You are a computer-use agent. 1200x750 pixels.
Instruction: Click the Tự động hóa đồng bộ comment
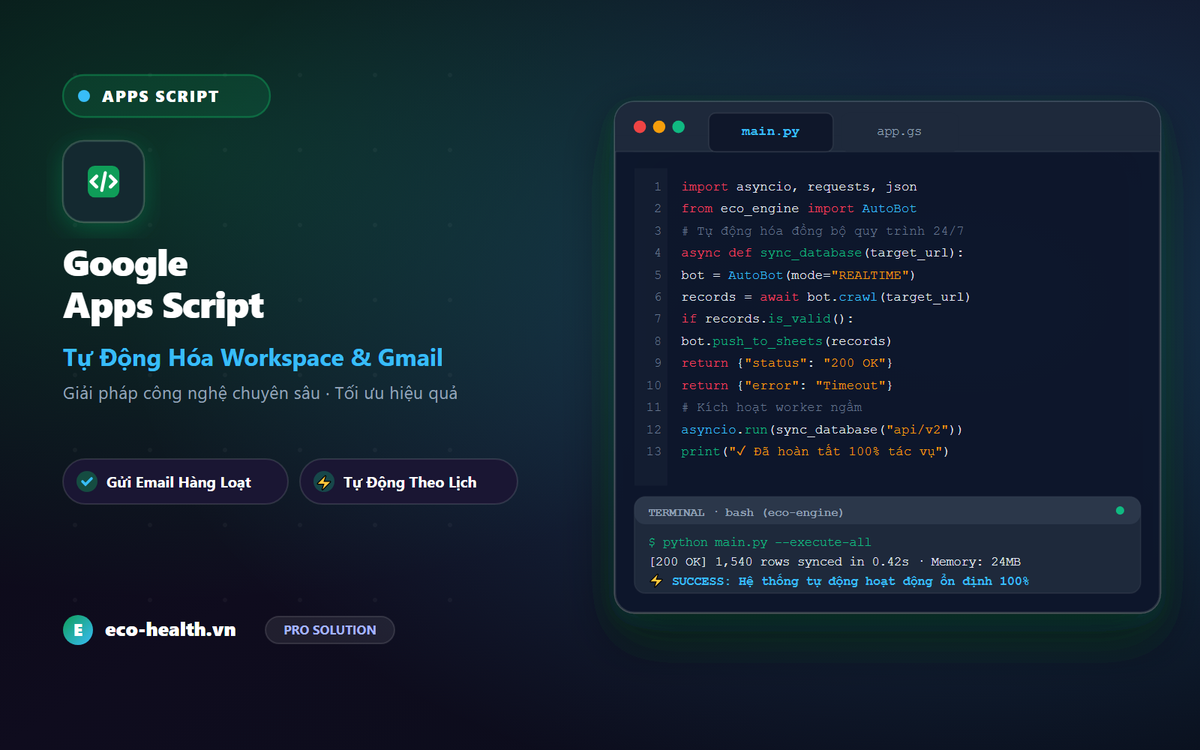pyautogui.click(x=823, y=231)
